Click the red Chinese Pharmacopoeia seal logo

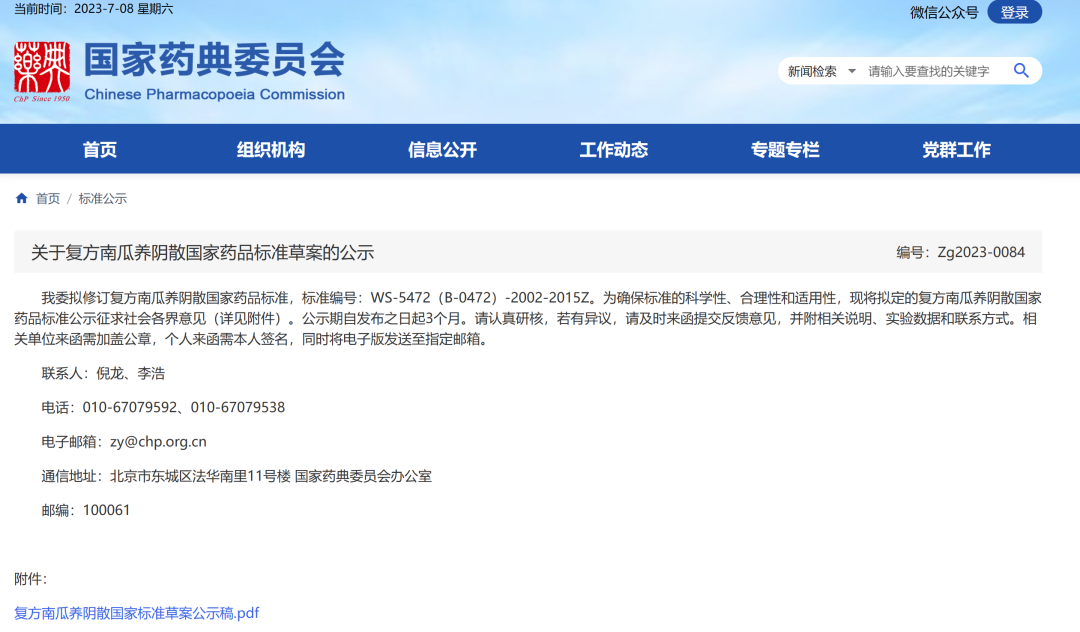point(42,71)
